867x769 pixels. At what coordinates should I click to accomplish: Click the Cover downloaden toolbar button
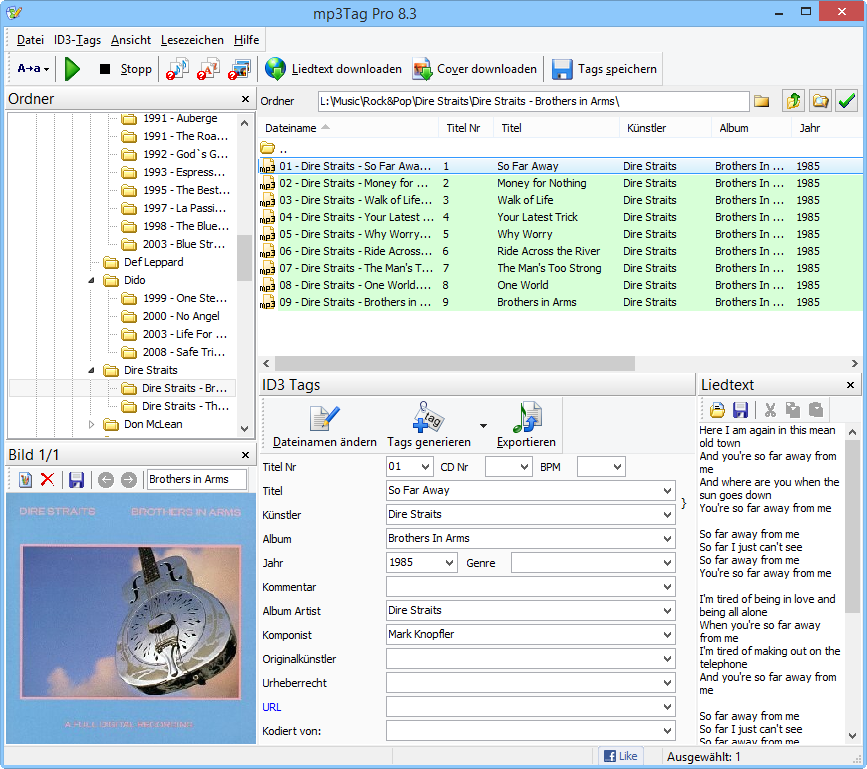click(474, 69)
